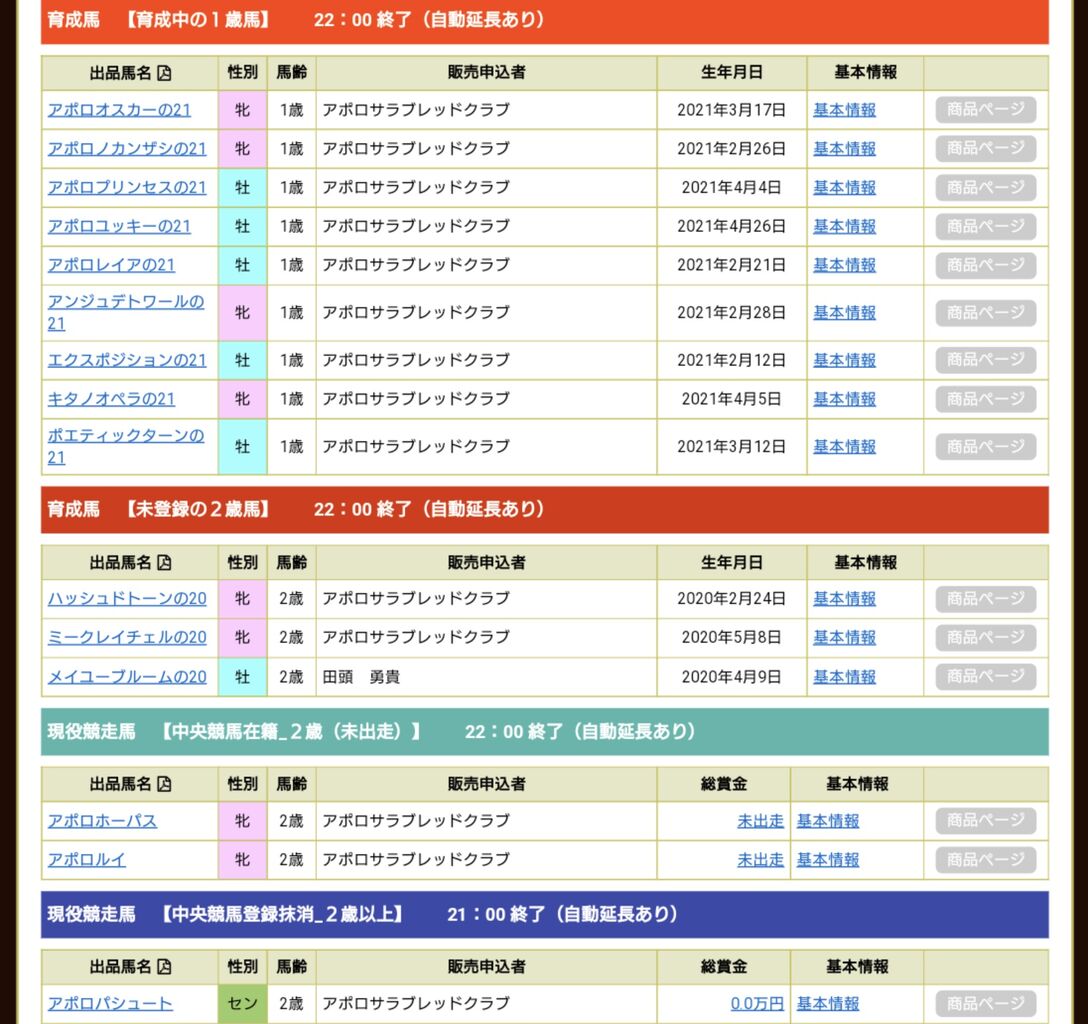Select birth date 2021年3月17日
Screen dimensions: 1088x1024
(x=731, y=110)
